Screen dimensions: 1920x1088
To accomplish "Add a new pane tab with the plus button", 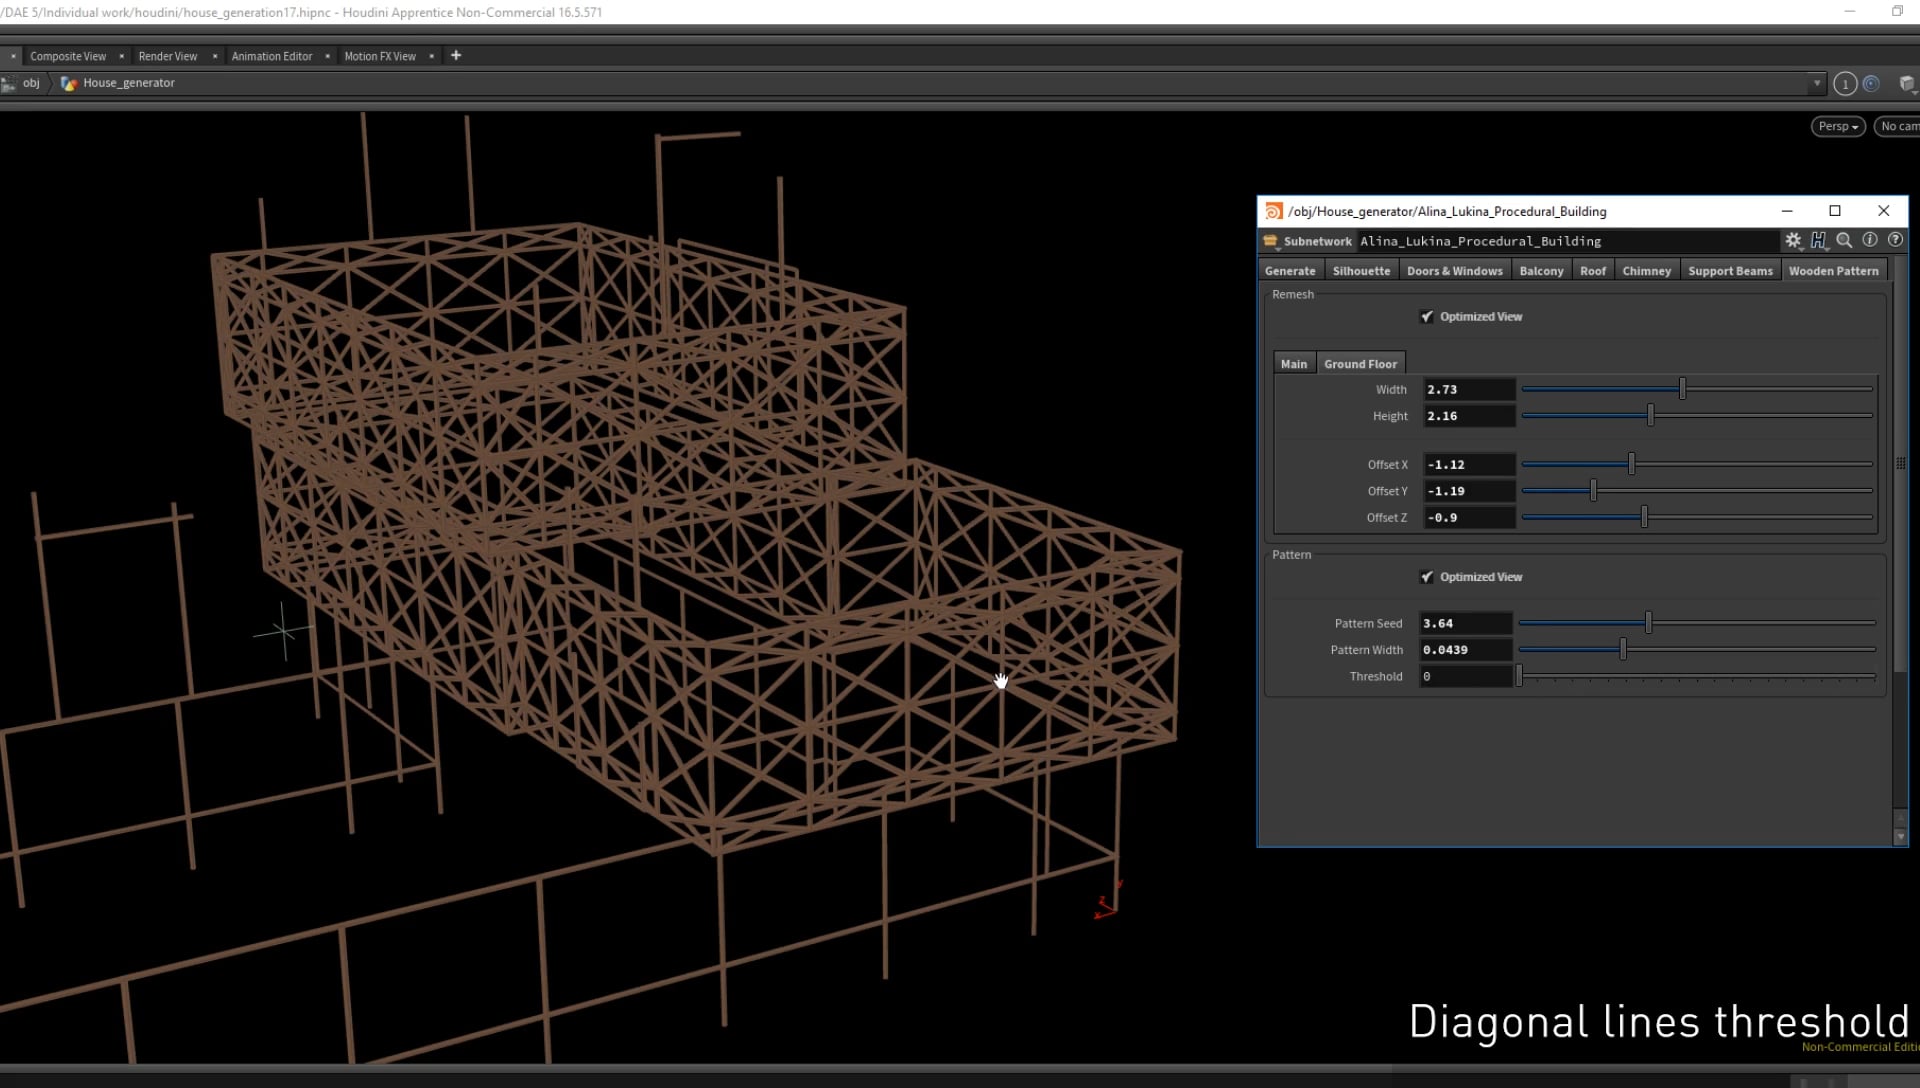I will pyautogui.click(x=456, y=56).
